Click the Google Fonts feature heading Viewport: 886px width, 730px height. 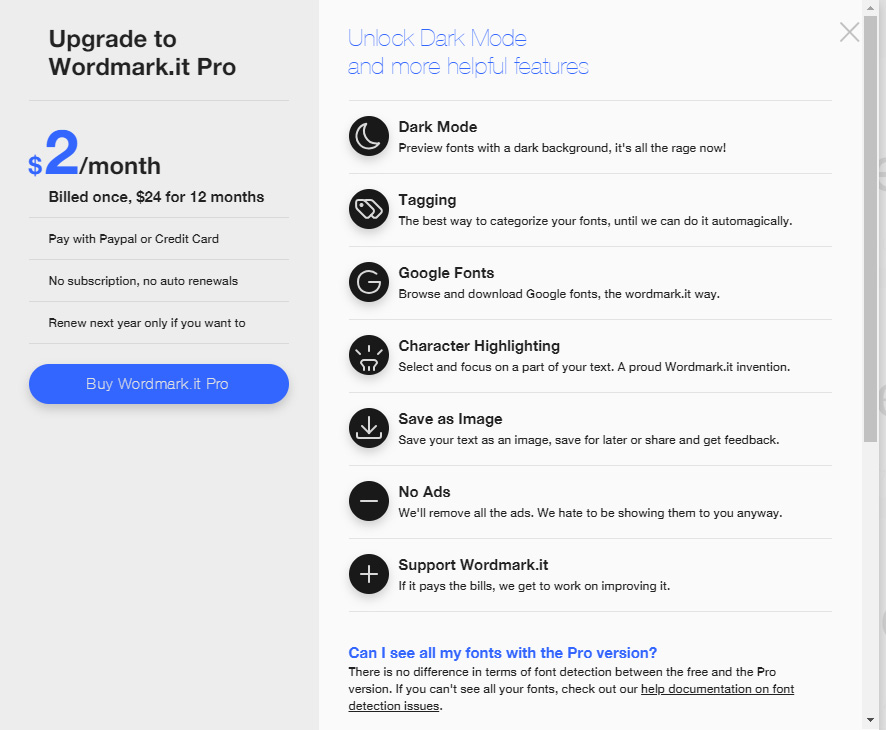(446, 273)
